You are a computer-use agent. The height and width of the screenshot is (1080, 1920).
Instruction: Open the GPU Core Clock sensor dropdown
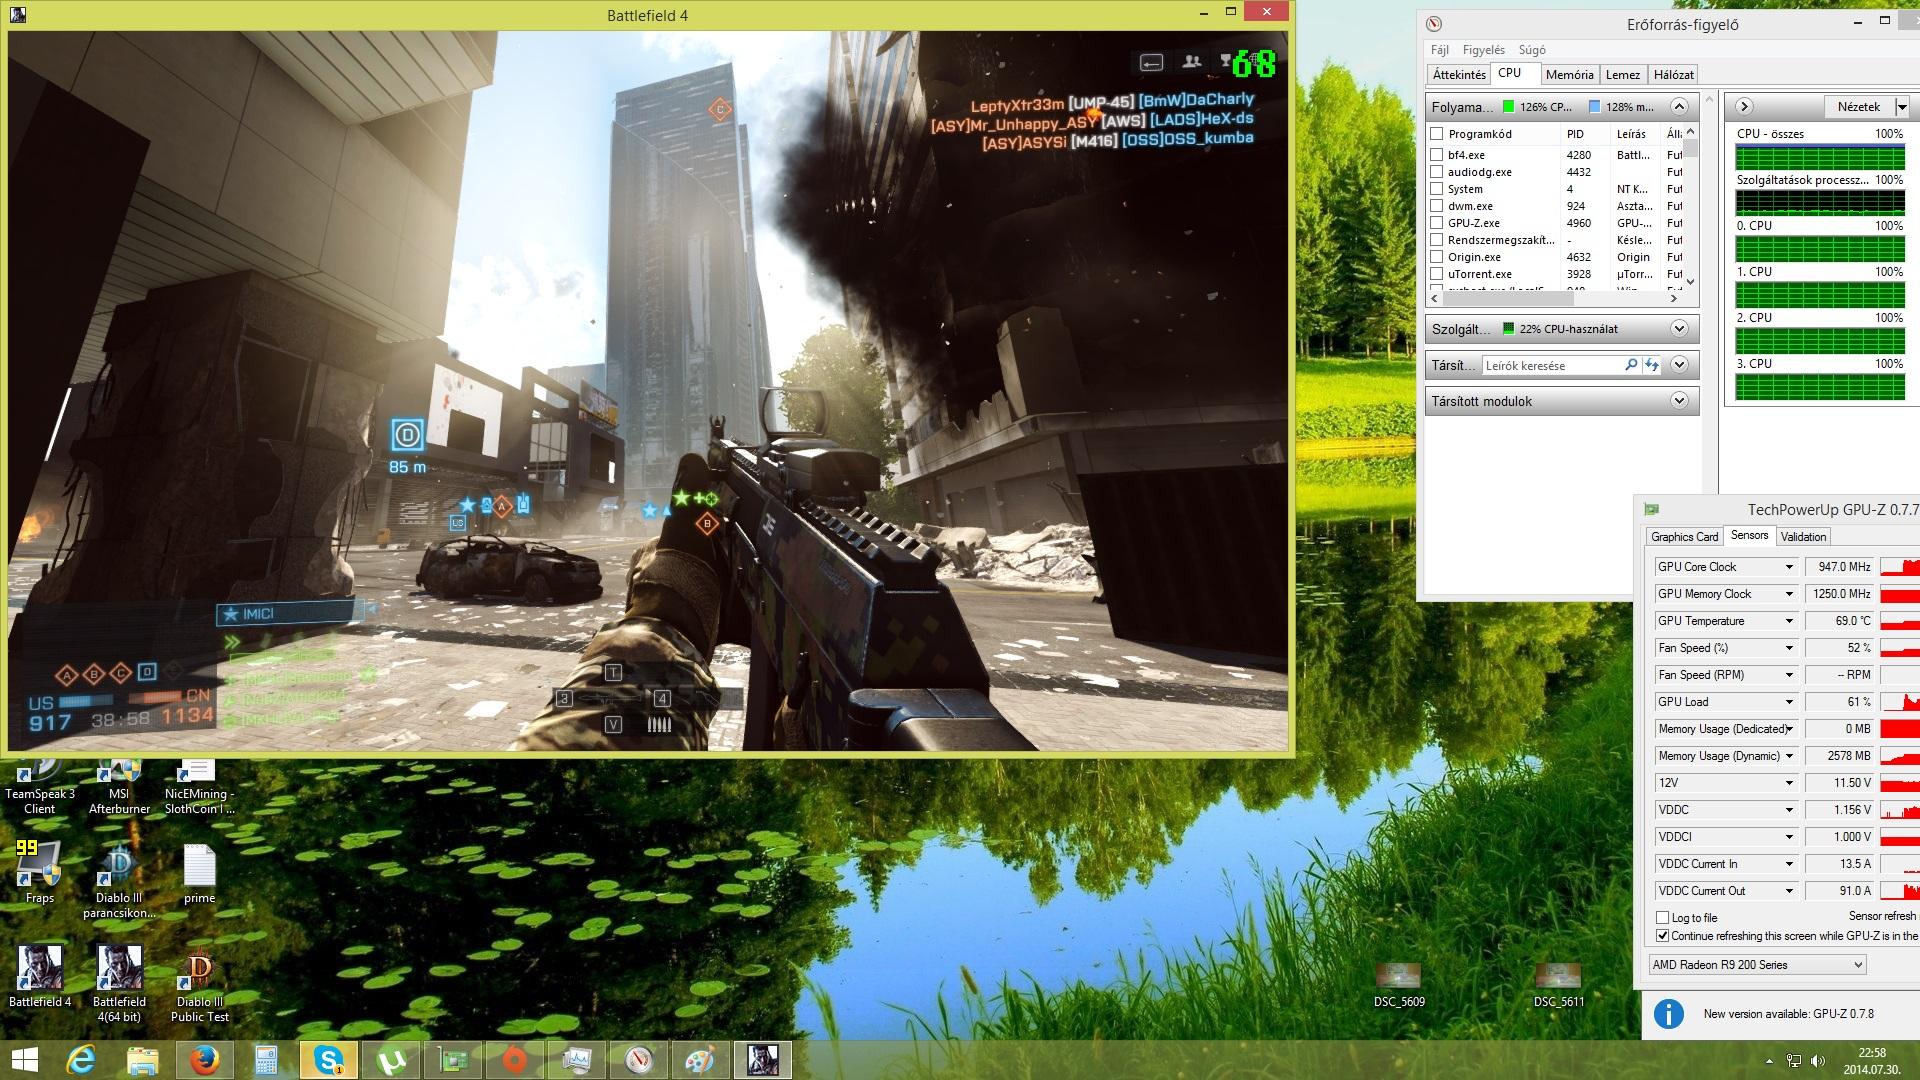(1789, 567)
